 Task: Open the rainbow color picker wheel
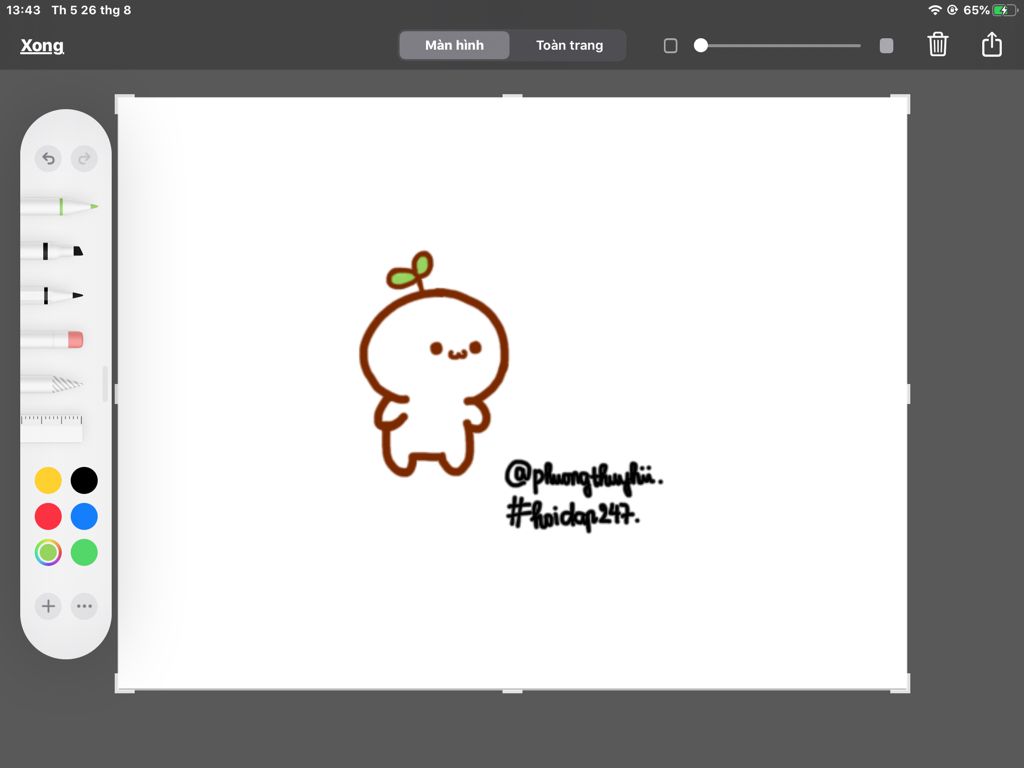point(48,552)
